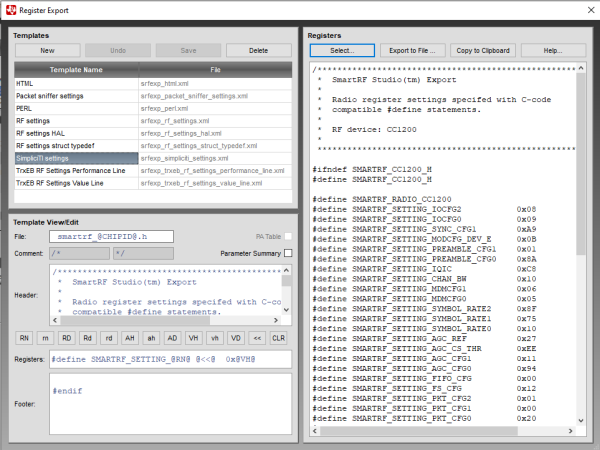The image size is (600, 450).
Task: Close the Register Export window
Action: 591,10
